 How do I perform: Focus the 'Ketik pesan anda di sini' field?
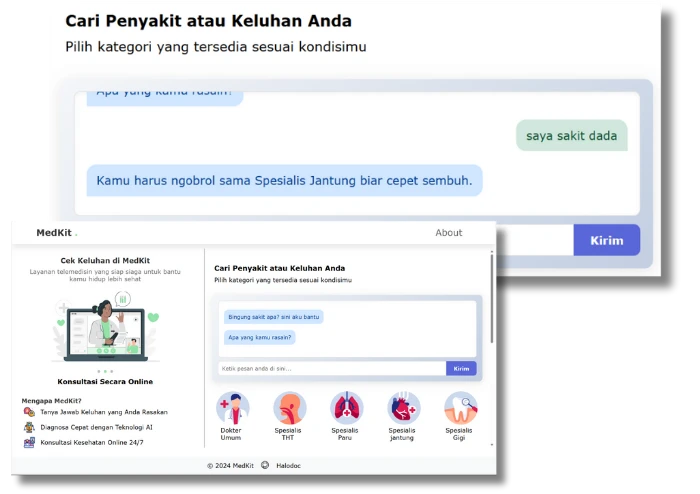click(331, 368)
